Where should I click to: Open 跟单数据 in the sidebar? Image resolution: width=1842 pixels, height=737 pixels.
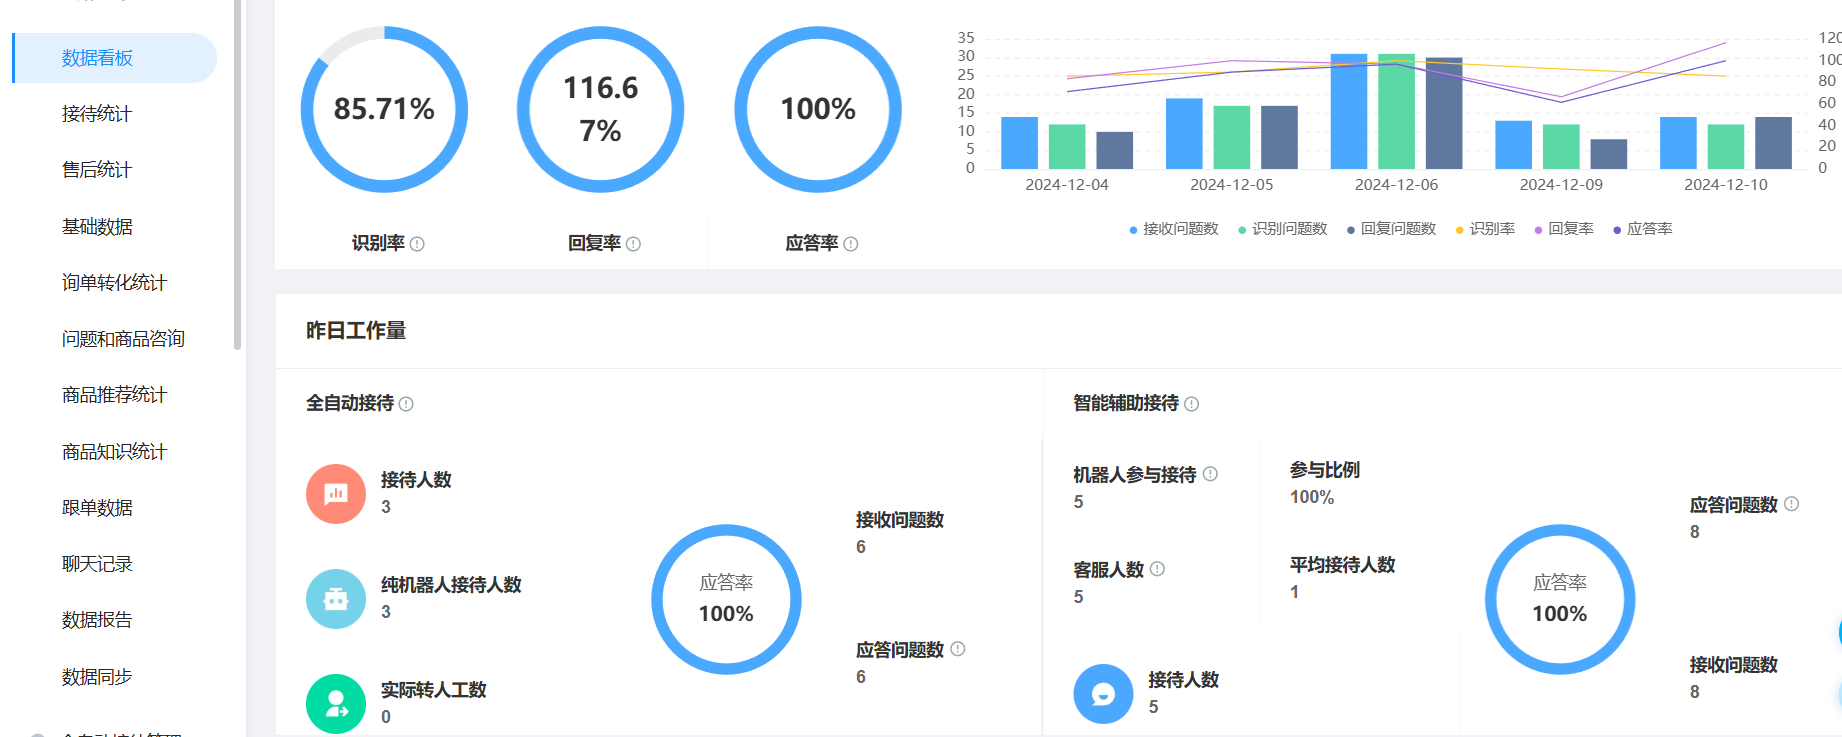click(x=97, y=508)
